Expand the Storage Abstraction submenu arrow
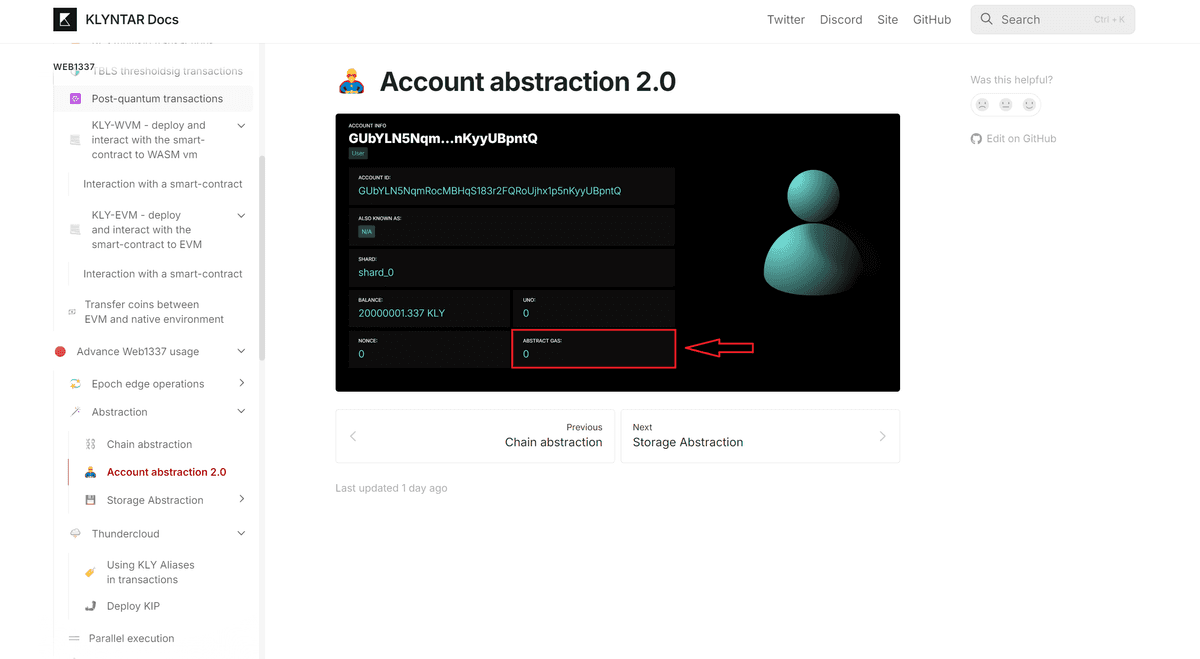 (x=242, y=500)
